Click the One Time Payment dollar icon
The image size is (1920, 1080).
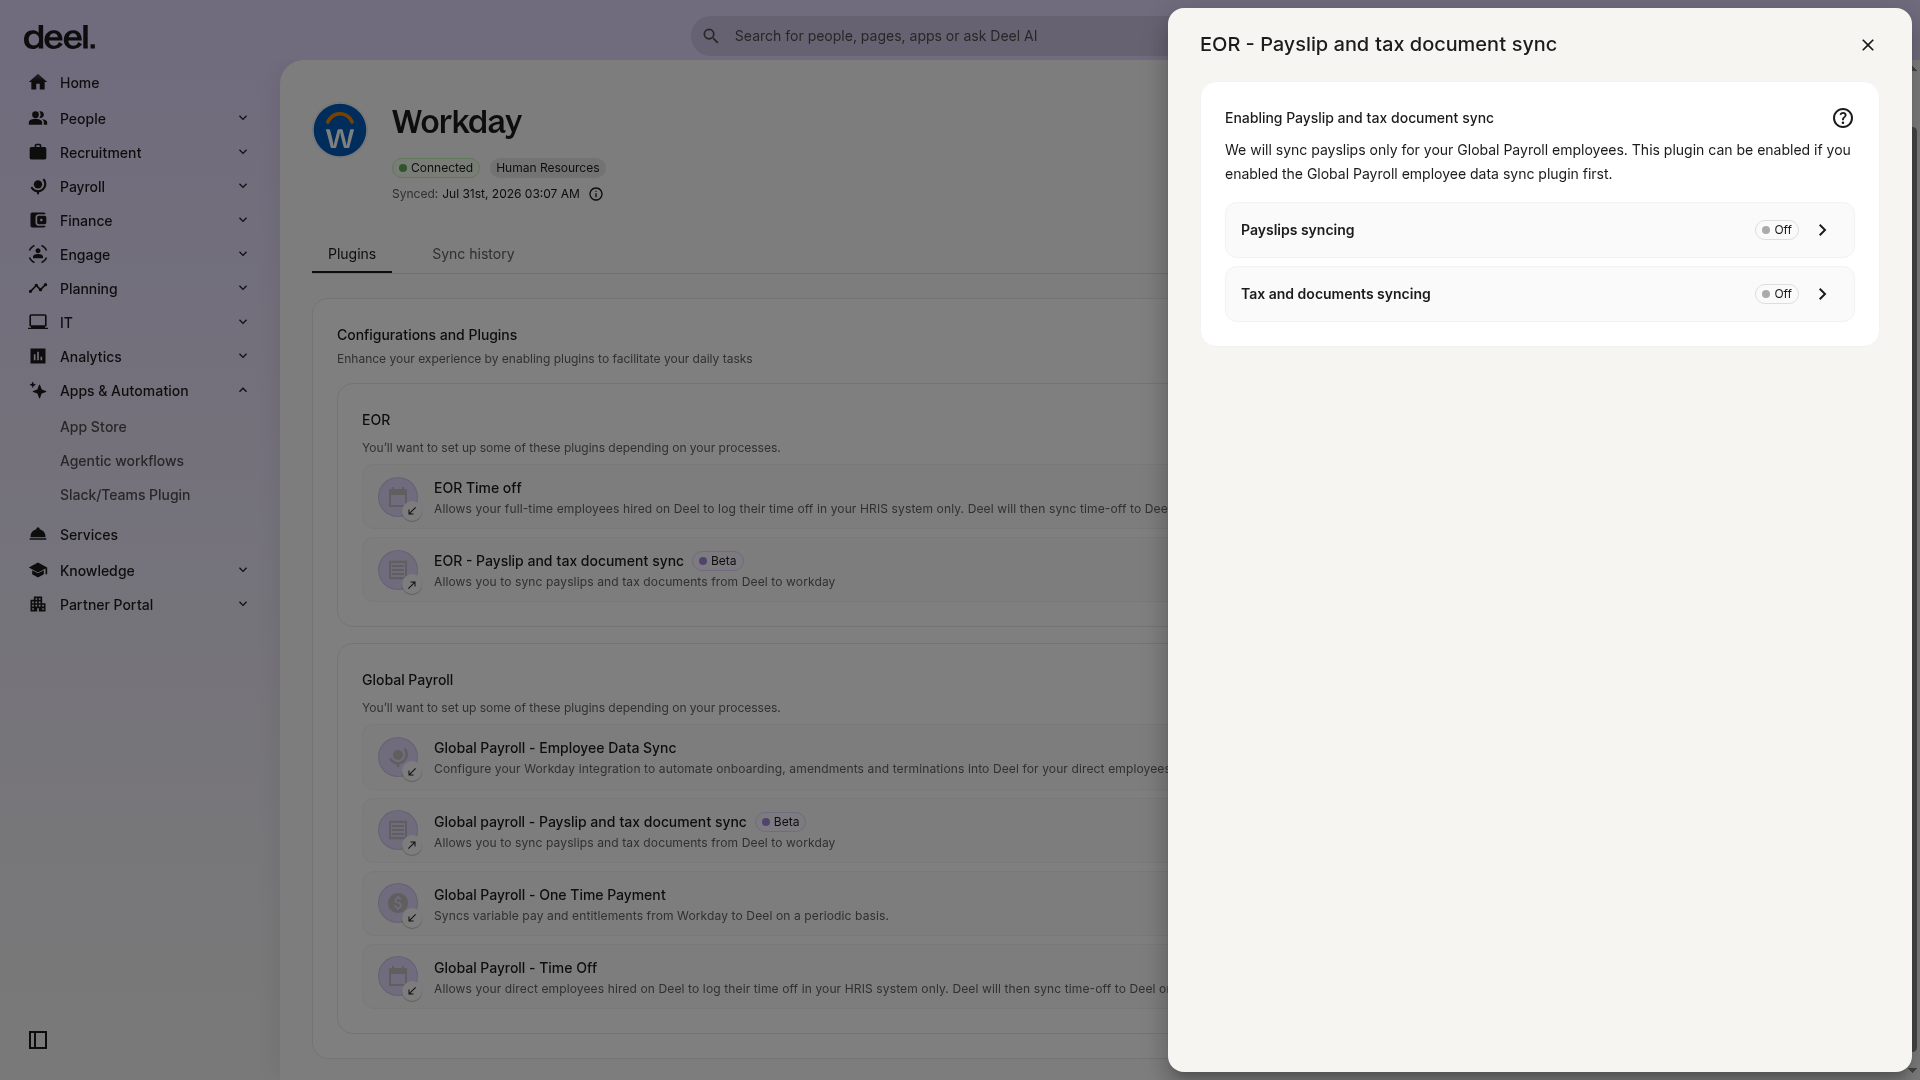click(x=398, y=903)
